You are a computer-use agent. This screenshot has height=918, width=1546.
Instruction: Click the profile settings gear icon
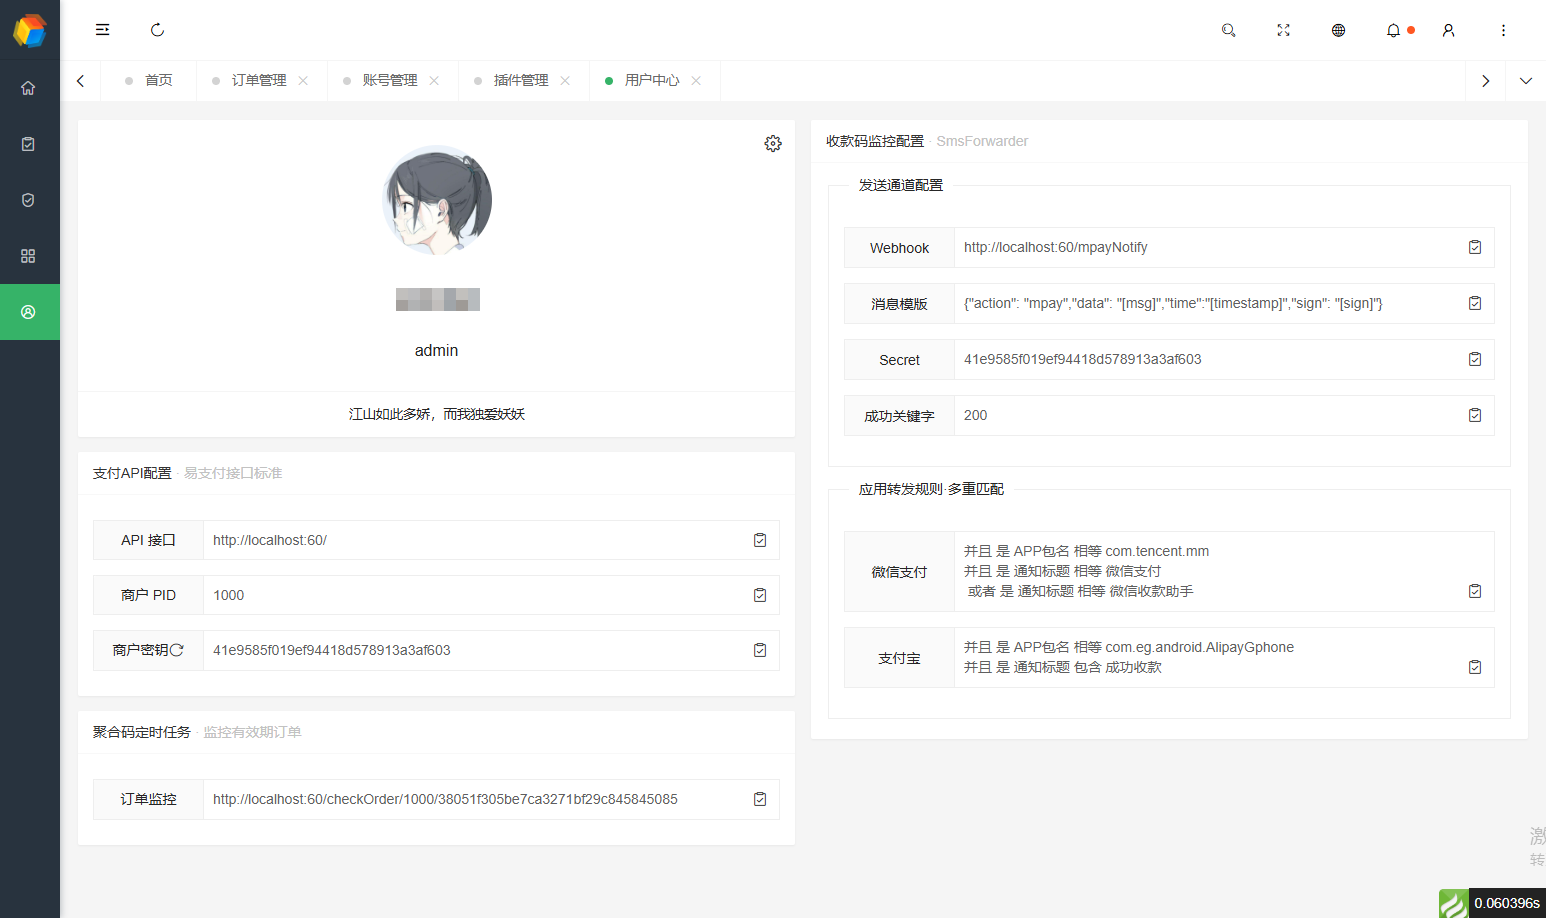tap(773, 144)
